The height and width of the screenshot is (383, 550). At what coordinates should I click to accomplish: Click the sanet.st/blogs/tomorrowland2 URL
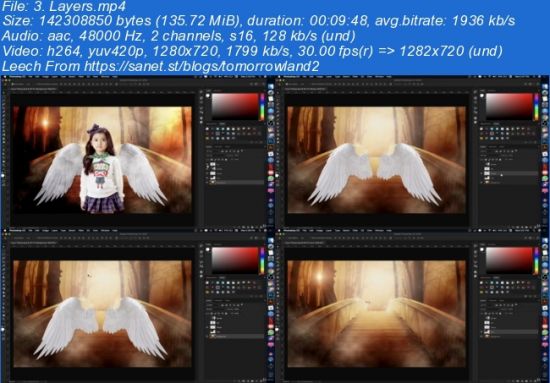pos(202,66)
